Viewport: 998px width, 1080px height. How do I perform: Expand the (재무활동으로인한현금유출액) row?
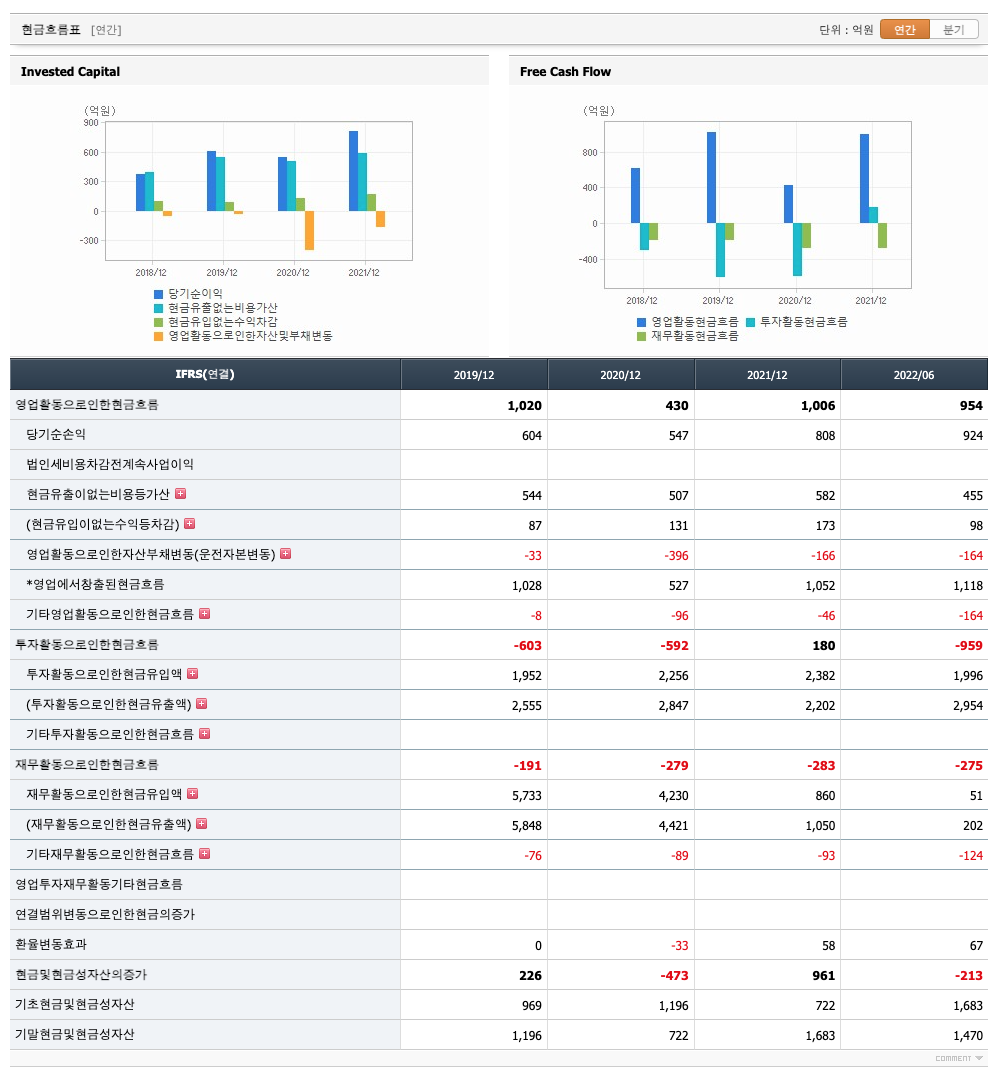(x=202, y=824)
